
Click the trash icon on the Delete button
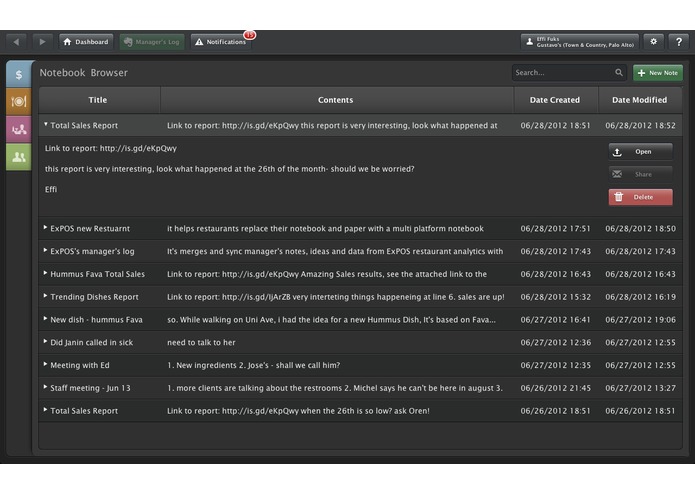pos(619,197)
